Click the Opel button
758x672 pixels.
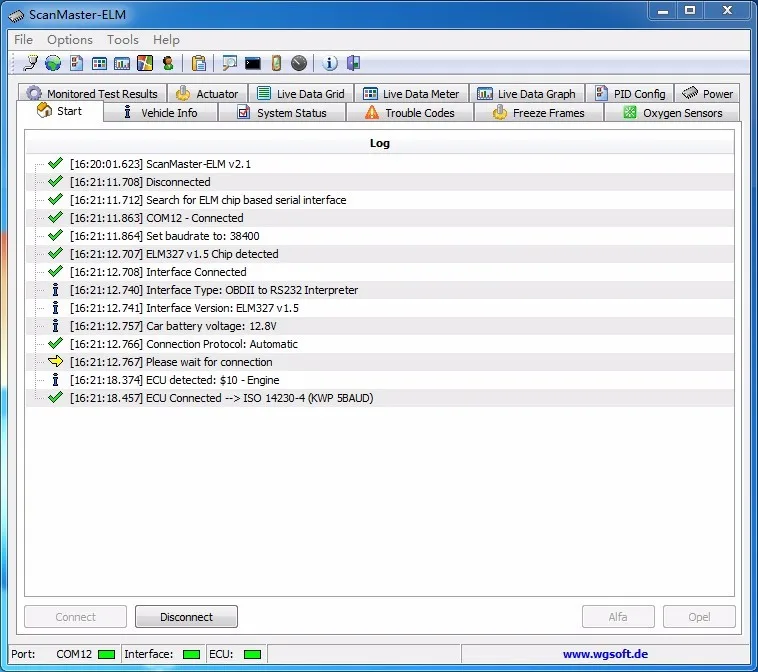click(699, 617)
